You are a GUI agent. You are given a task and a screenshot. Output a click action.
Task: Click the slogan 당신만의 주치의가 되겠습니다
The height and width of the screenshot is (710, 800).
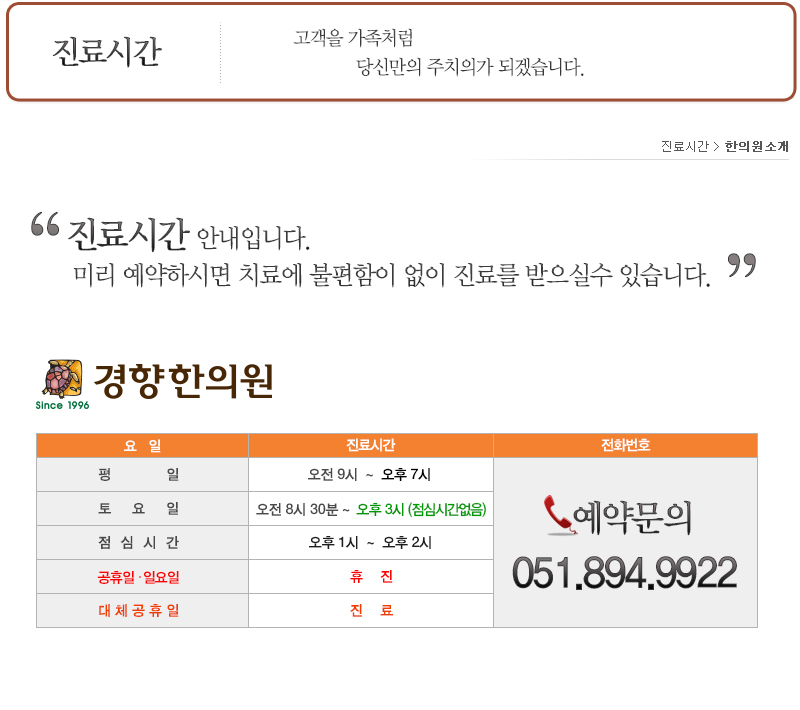470,67
